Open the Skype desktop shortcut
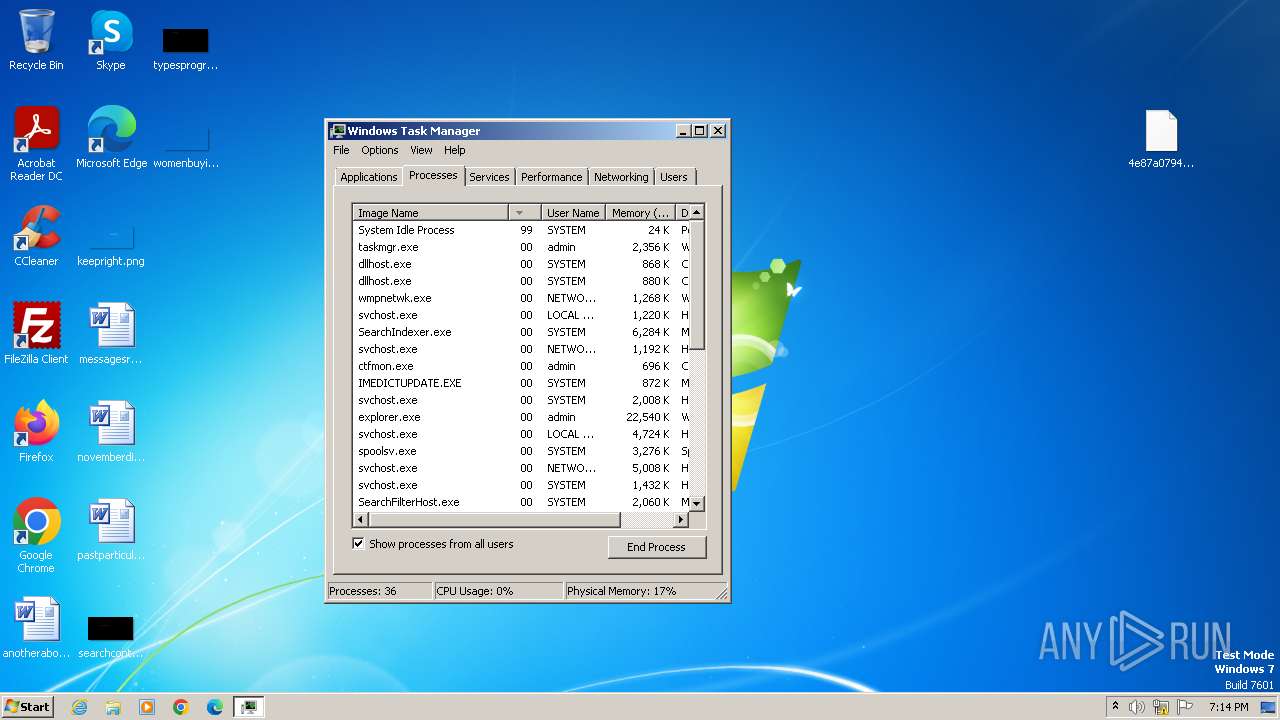Screen dimensions: 1280x720 (110, 40)
